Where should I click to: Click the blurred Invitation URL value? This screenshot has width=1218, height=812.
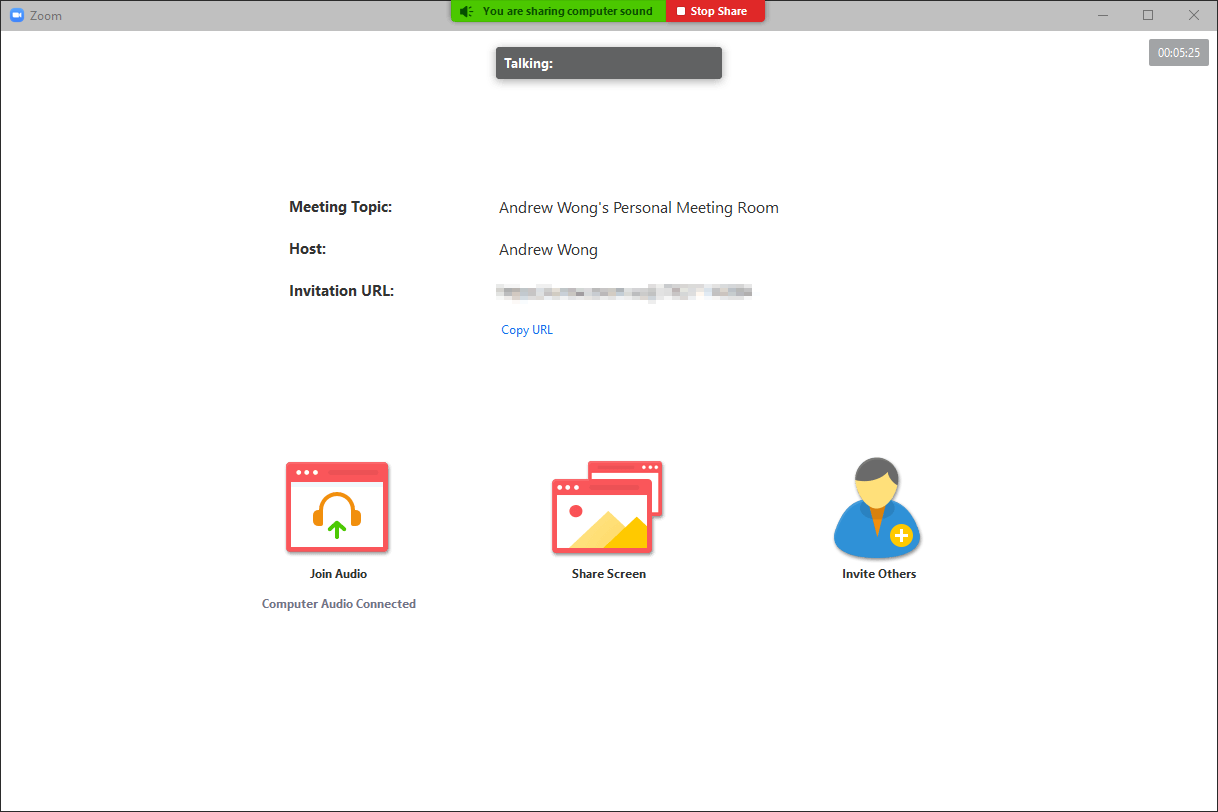click(625, 292)
